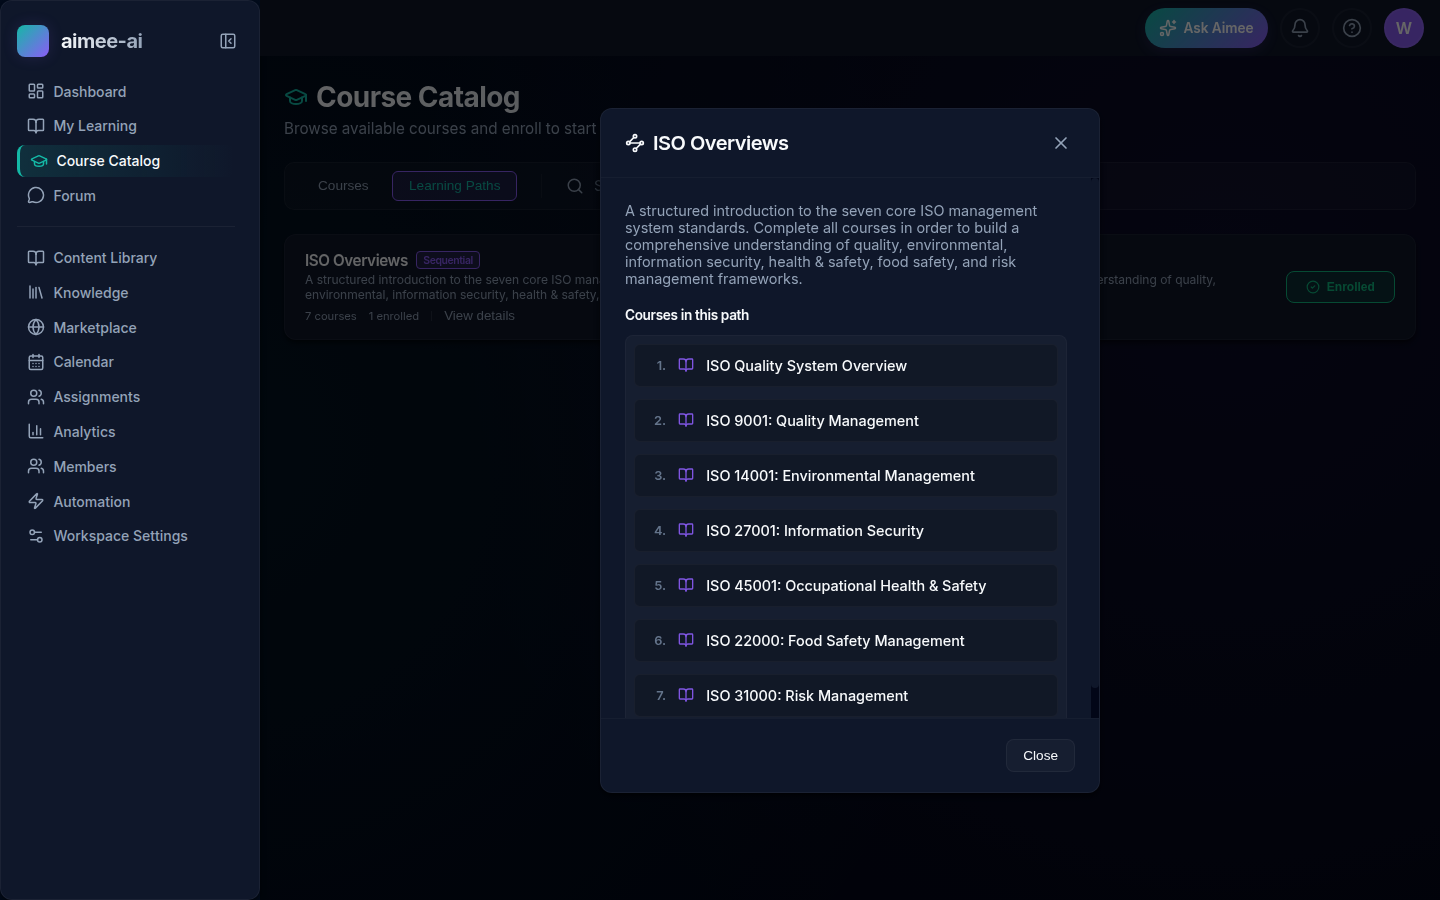1440x900 pixels.
Task: Click the Members people icon
Action: [x=36, y=467]
